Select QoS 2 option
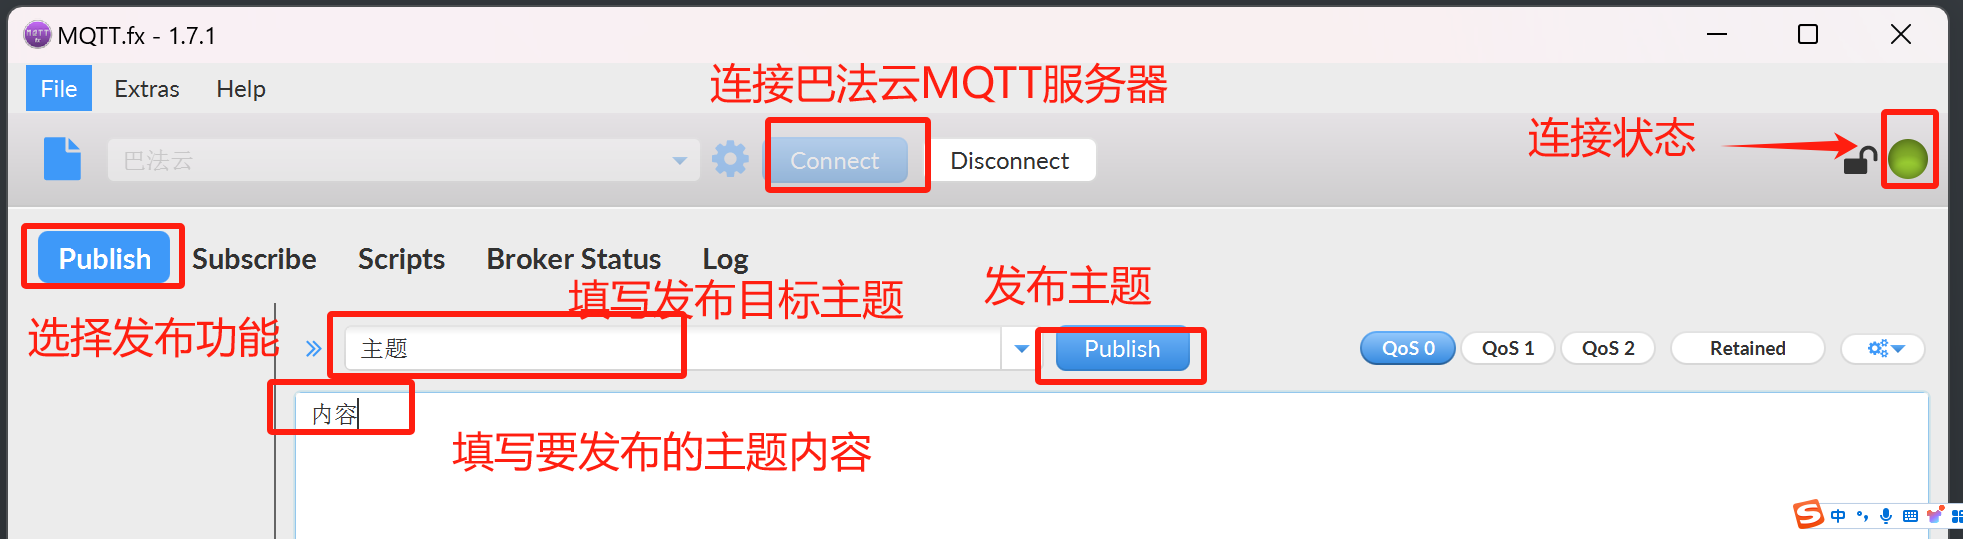1963x539 pixels. tap(1608, 348)
